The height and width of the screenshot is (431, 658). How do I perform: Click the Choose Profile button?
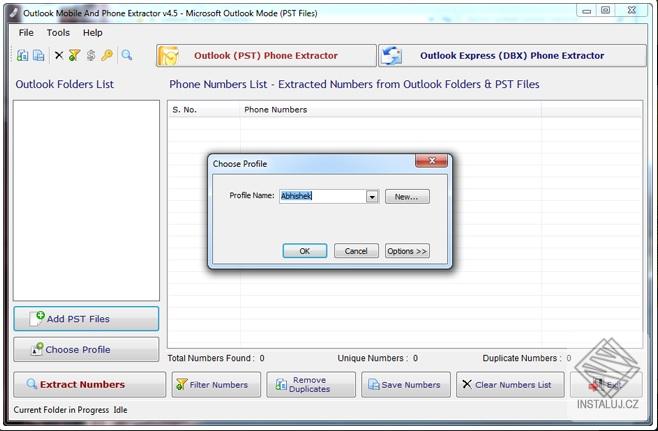click(86, 349)
